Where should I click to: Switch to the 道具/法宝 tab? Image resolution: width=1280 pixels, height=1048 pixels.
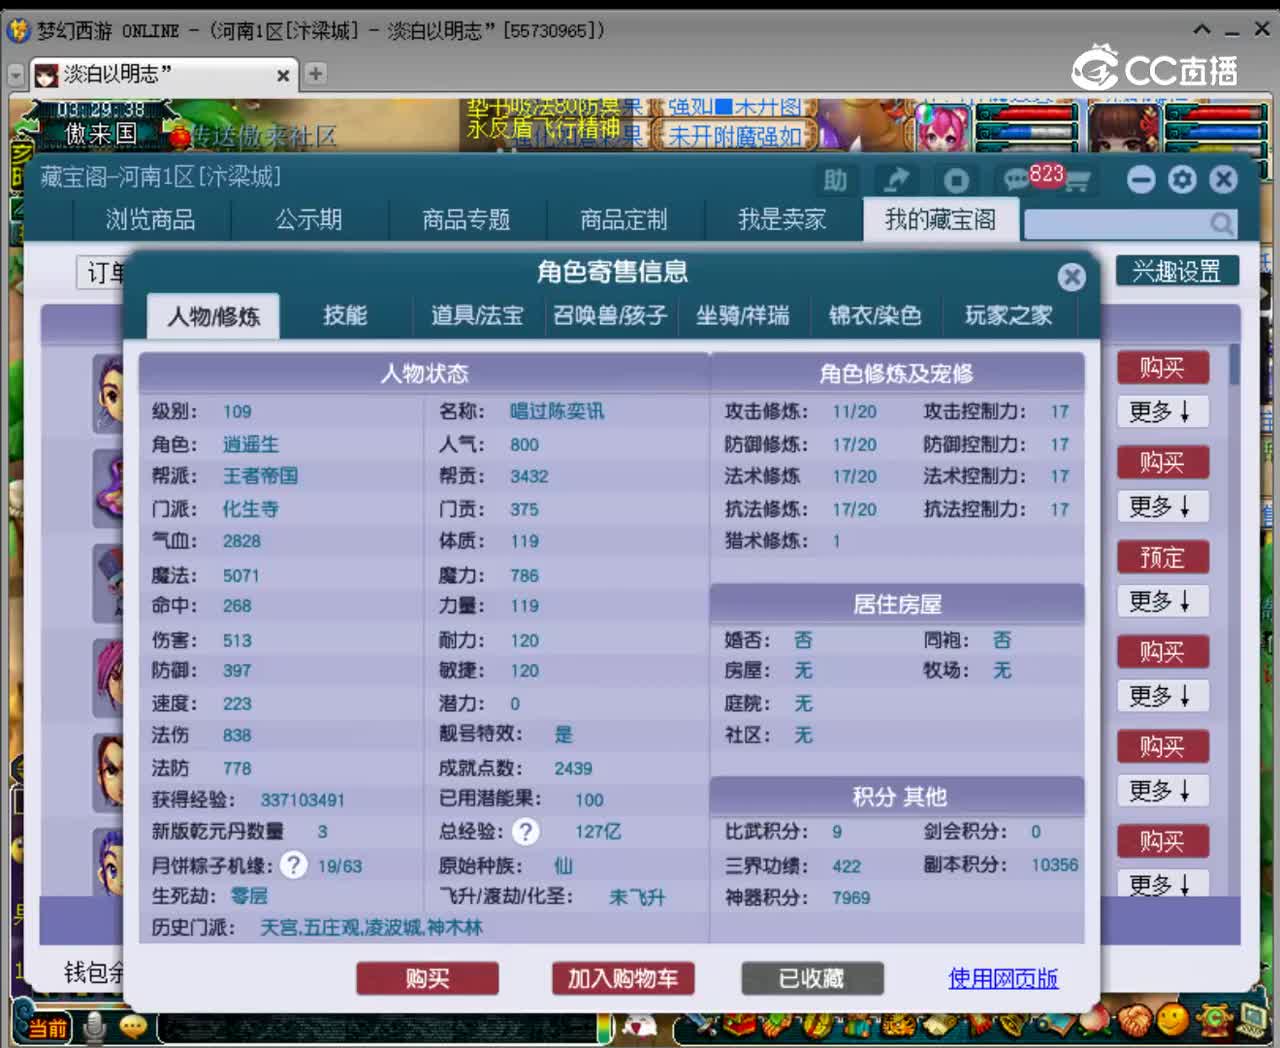click(478, 316)
